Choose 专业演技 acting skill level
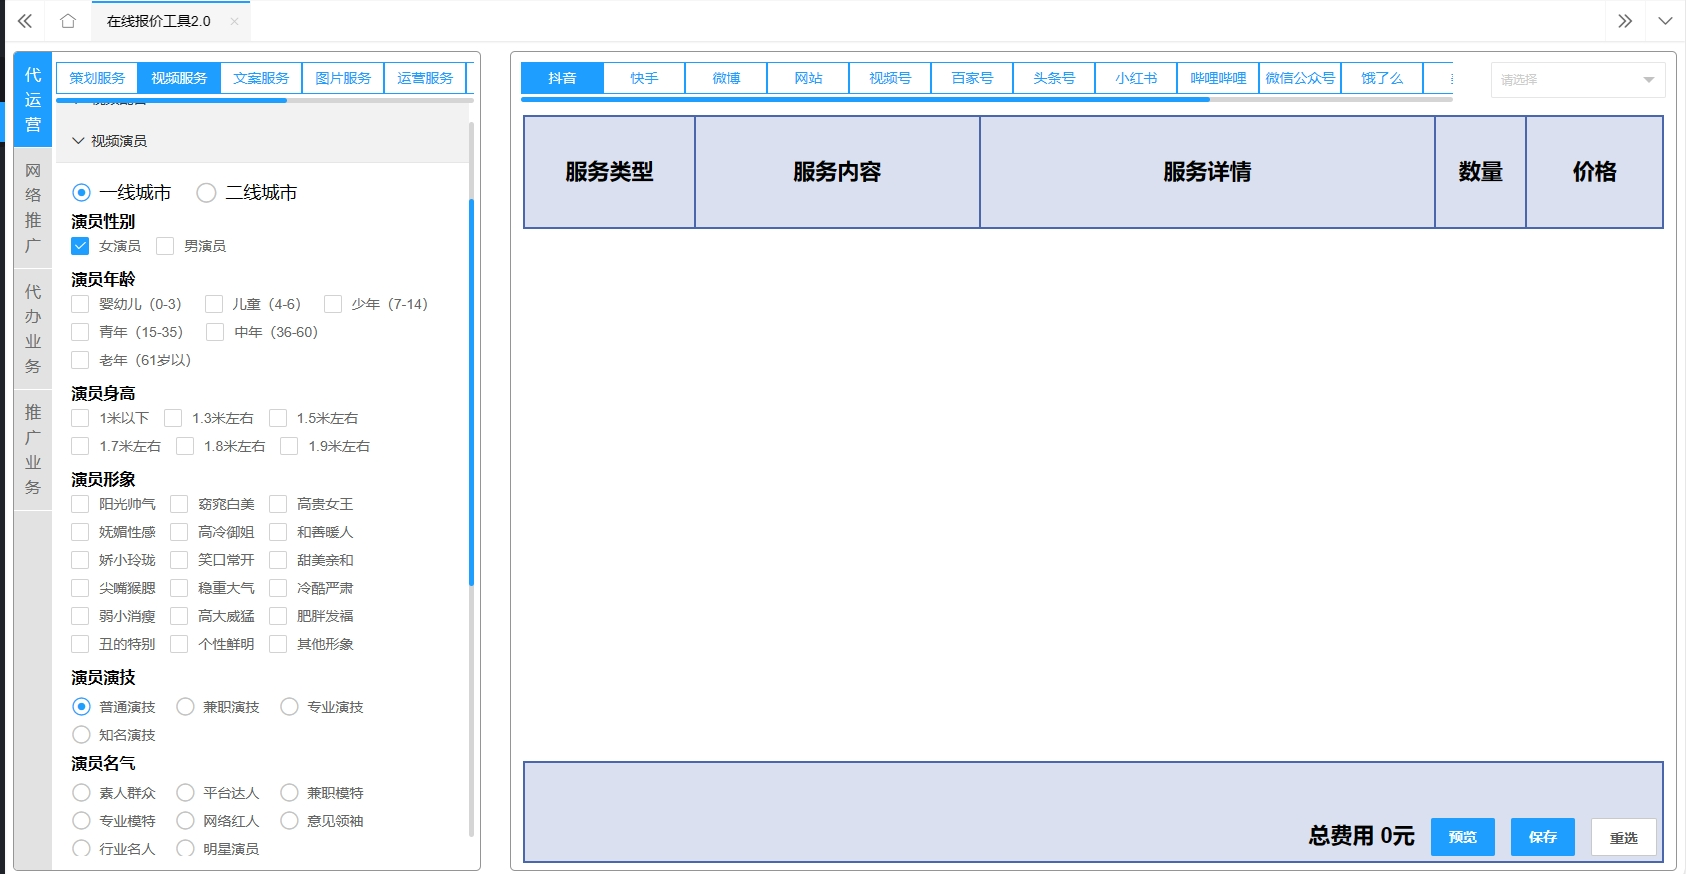 pos(290,707)
